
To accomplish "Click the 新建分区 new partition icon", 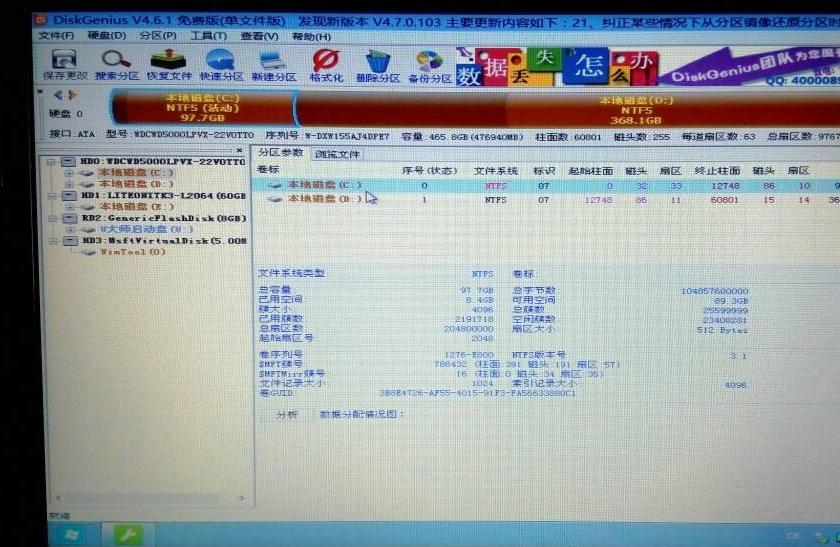I will pos(274,65).
